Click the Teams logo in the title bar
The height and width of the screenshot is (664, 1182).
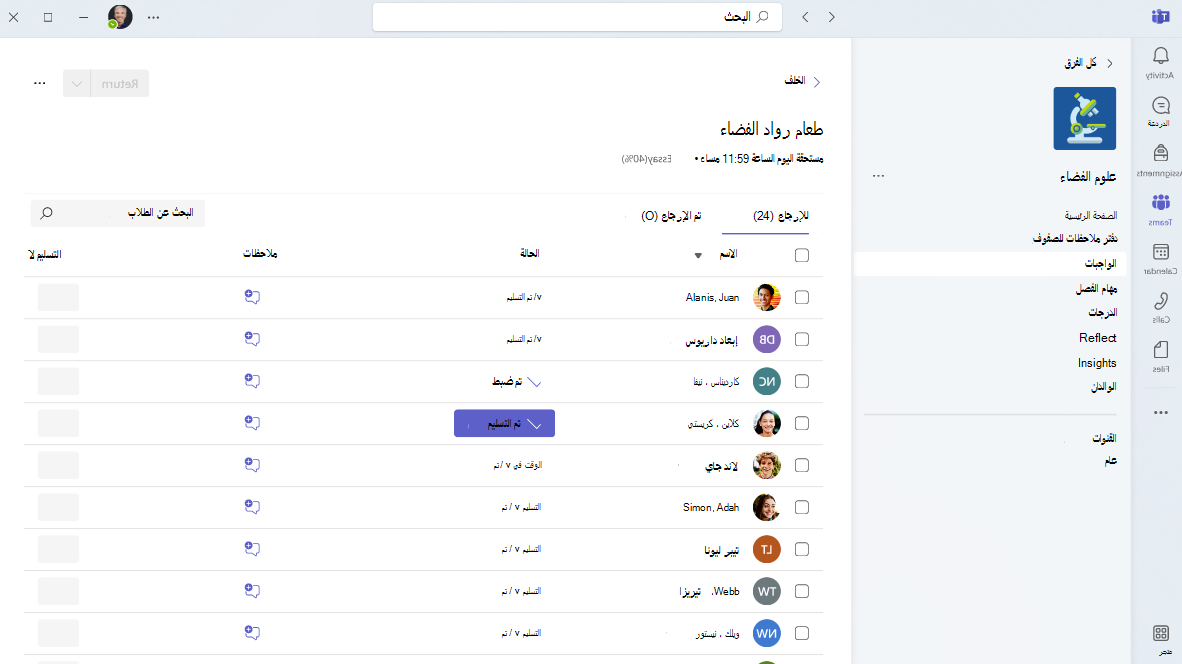pyautogui.click(x=1161, y=17)
